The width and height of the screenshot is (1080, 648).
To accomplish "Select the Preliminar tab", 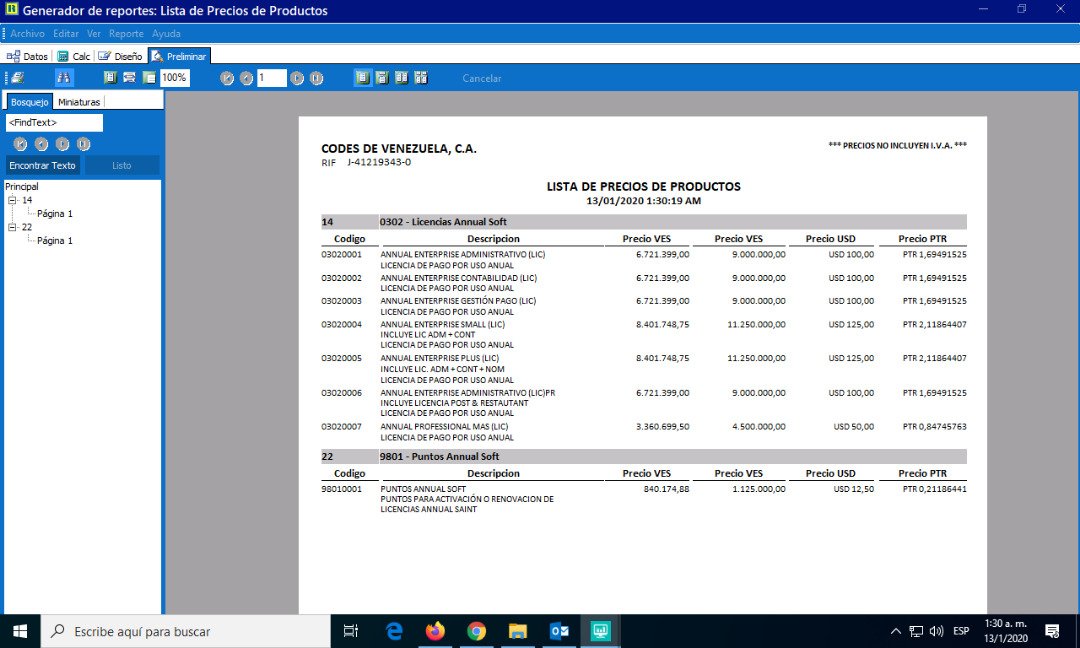I will pos(179,56).
